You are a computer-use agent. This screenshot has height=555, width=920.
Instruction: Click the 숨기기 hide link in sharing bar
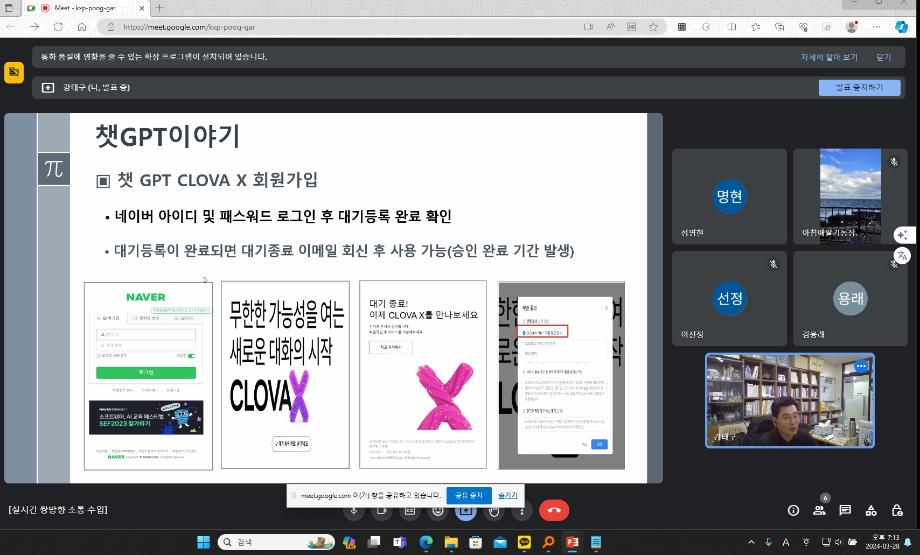pyautogui.click(x=508, y=495)
